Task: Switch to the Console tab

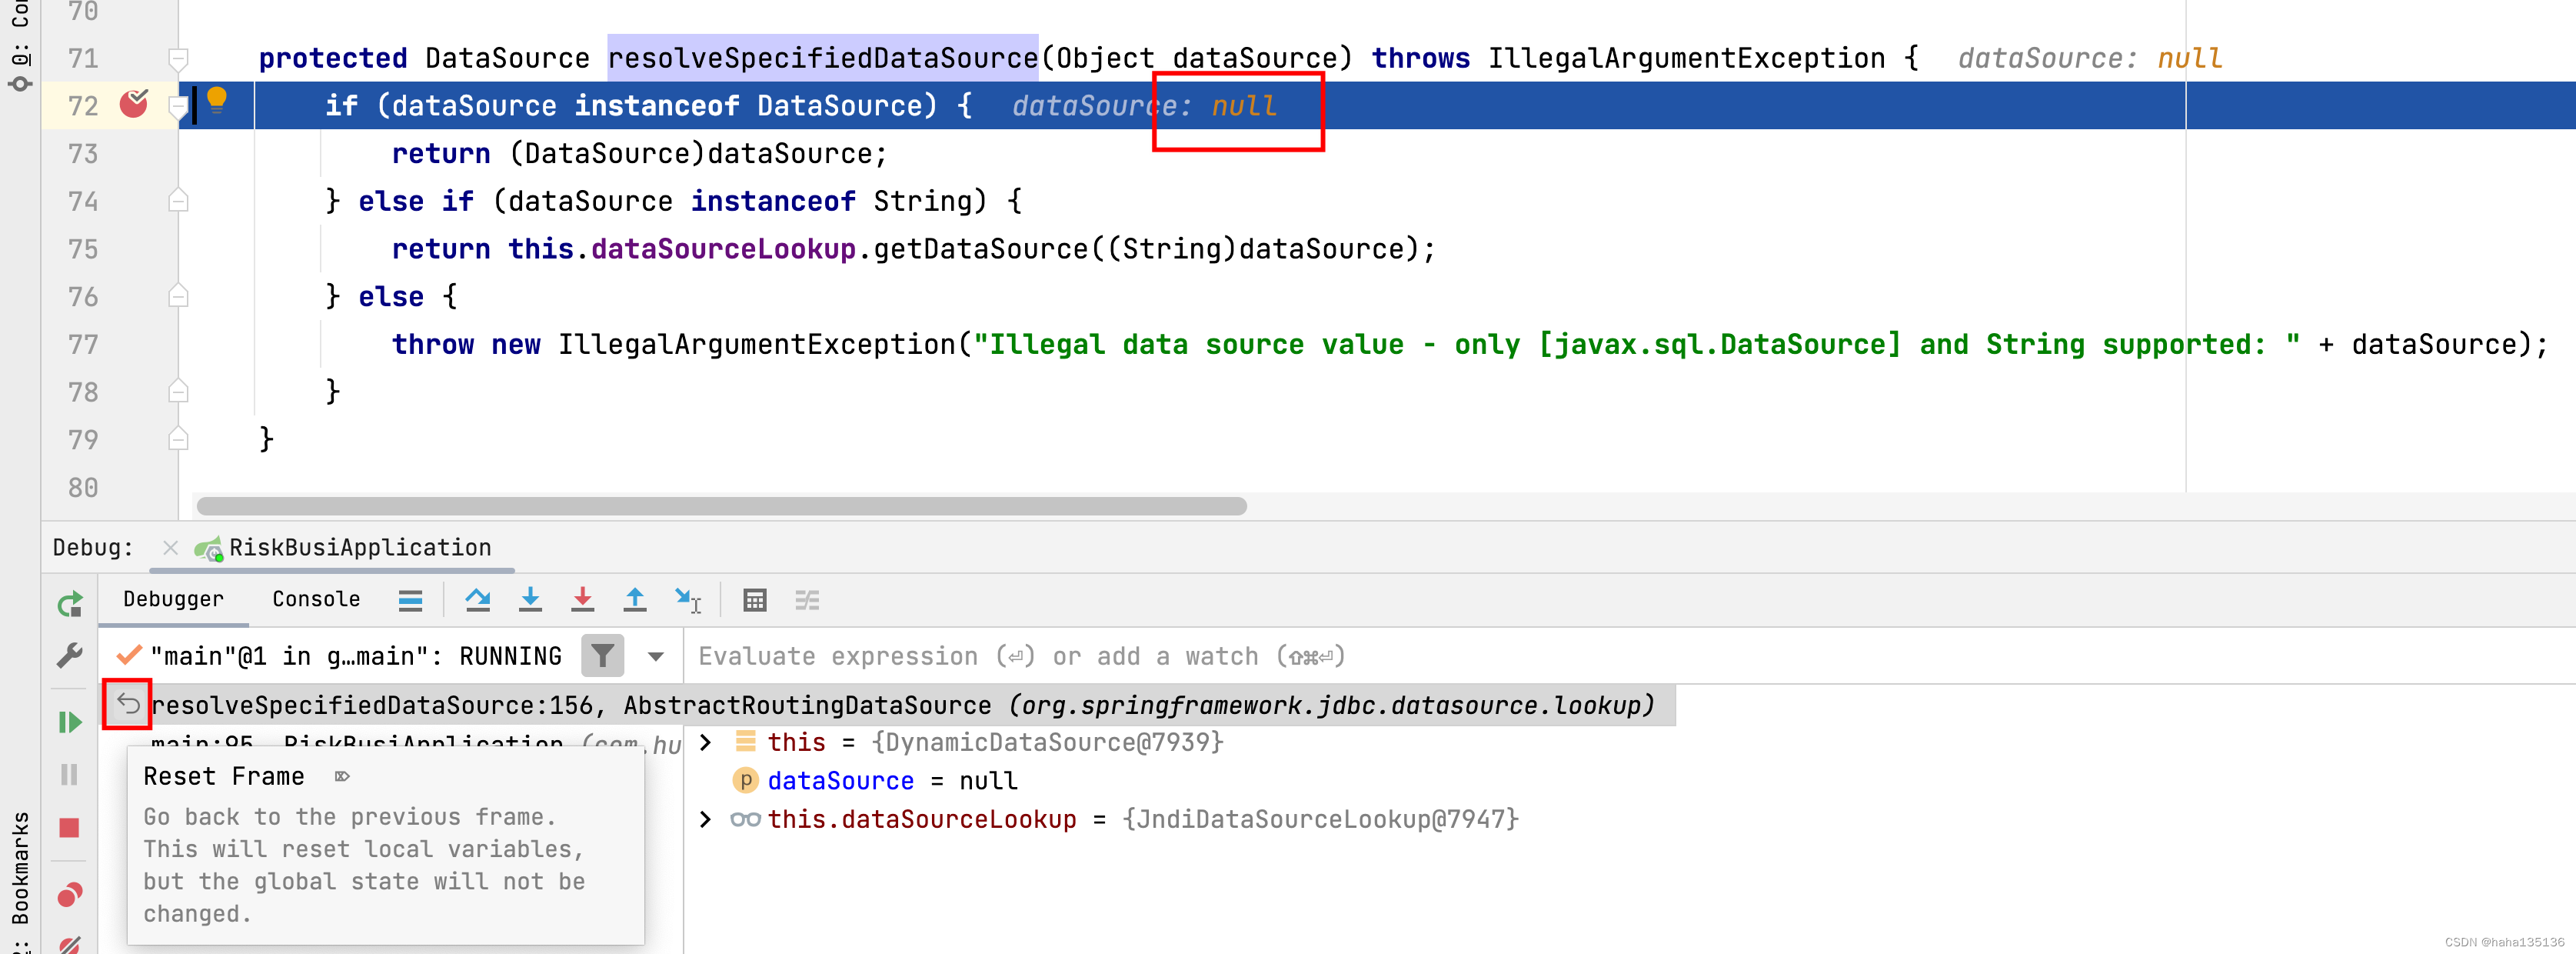Action: [x=316, y=599]
